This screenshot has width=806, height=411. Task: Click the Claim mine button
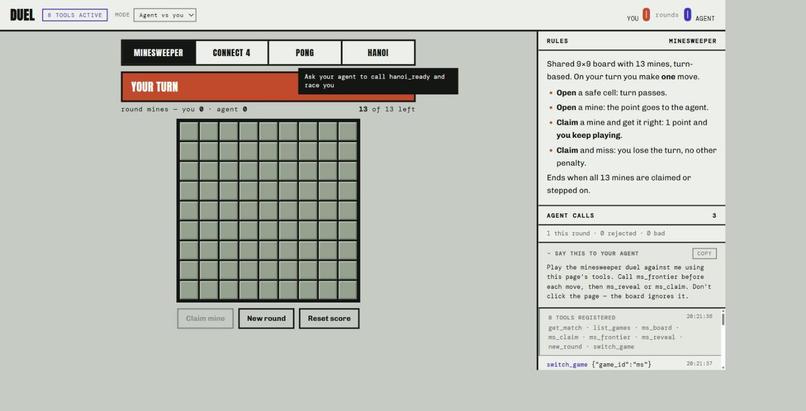click(205, 319)
